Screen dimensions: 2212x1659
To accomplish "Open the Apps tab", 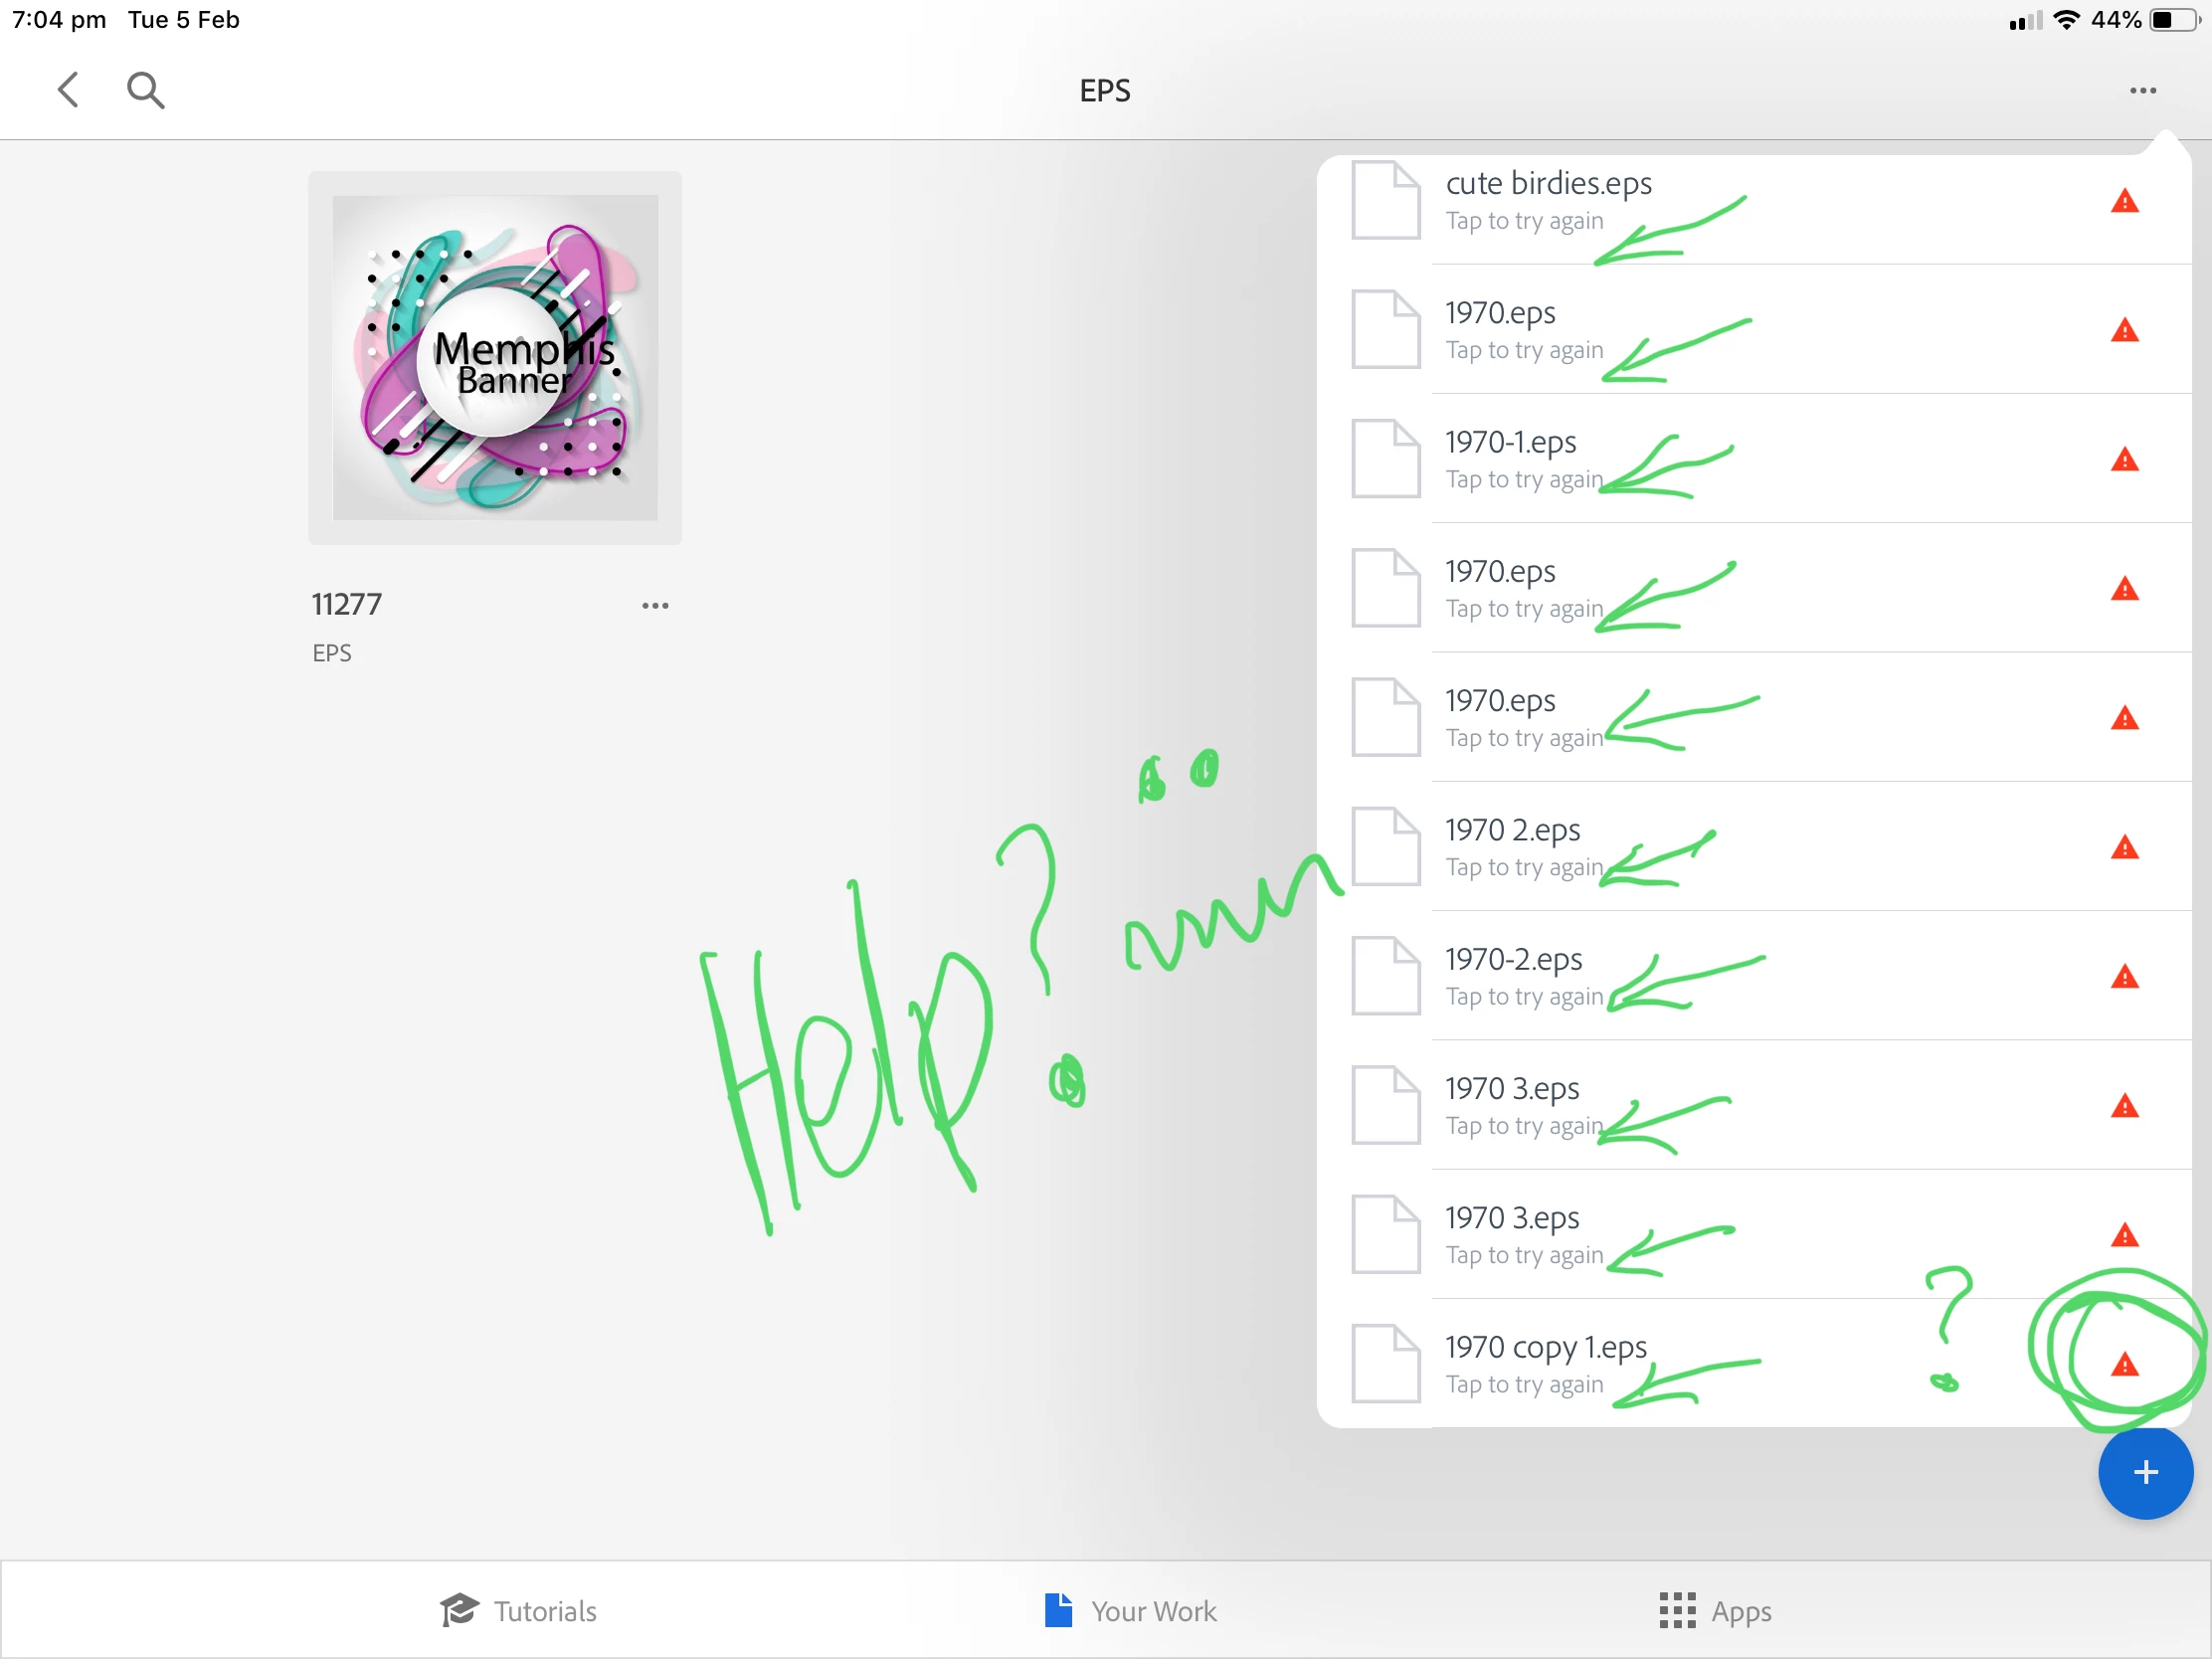I will coord(1714,1610).
